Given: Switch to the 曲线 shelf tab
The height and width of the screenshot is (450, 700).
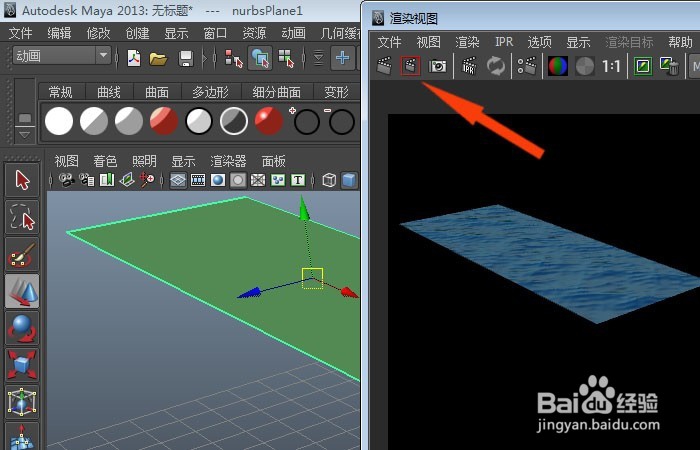Looking at the screenshot, I should (x=109, y=92).
